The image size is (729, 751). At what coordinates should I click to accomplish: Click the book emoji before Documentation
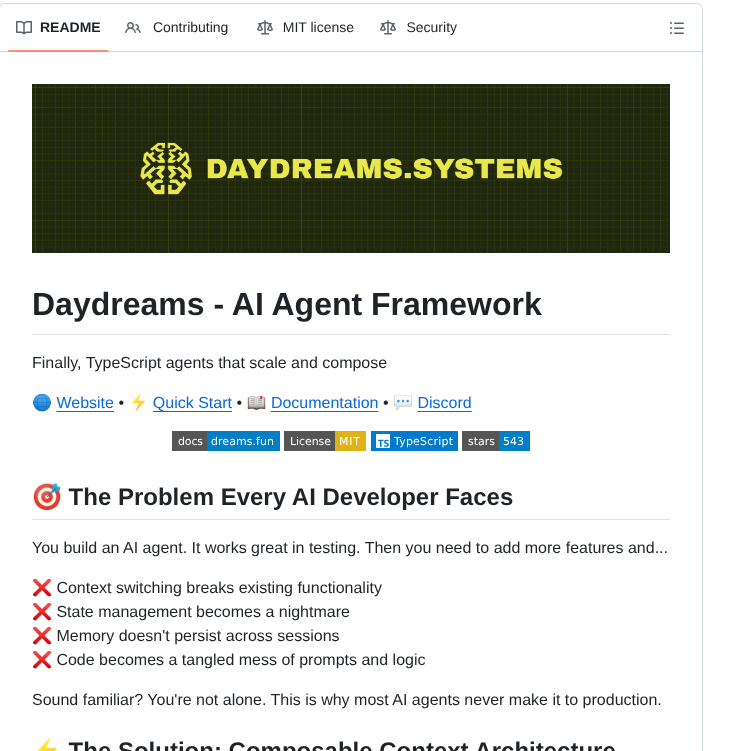[x=256, y=402]
